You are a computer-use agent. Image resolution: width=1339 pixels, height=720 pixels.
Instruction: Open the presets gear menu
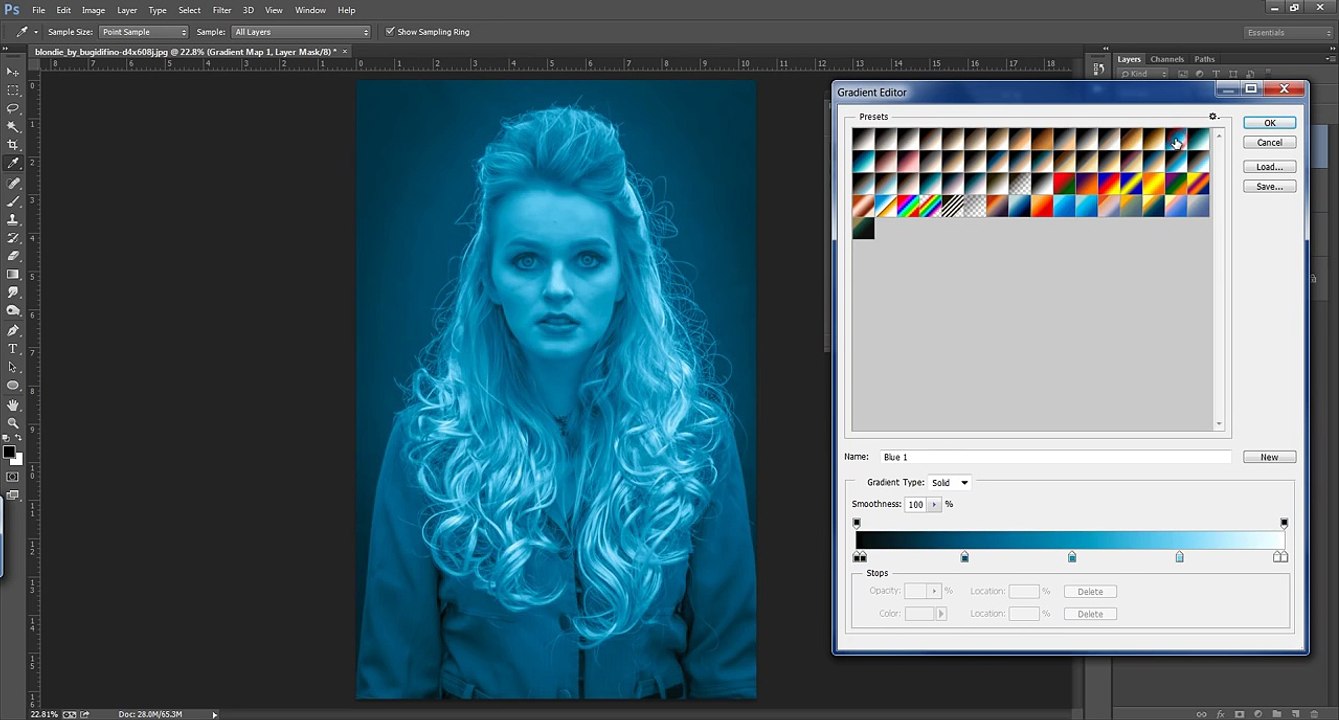(1214, 117)
